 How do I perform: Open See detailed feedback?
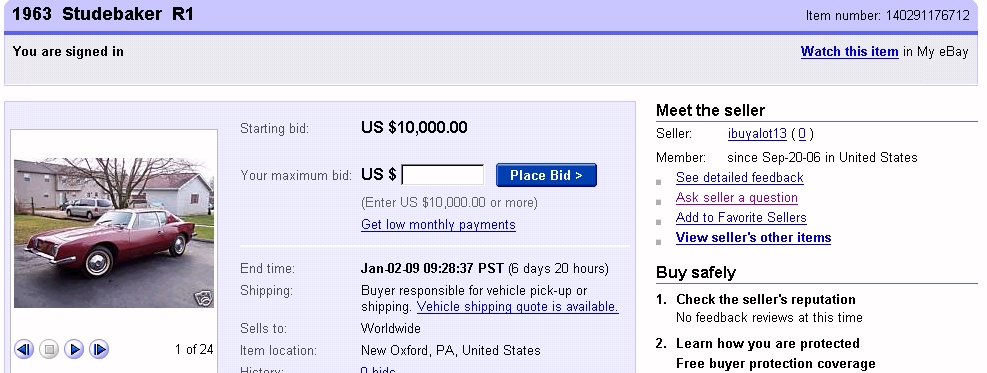coord(740,177)
